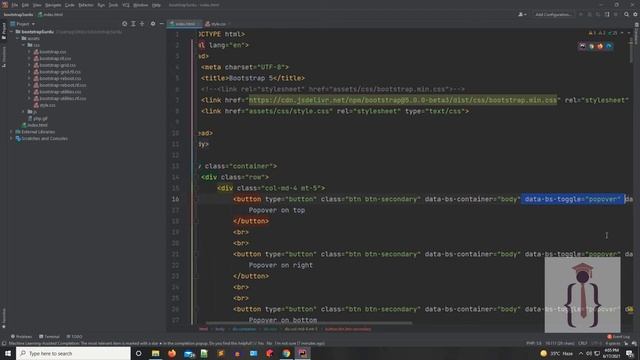Open the Favorites tool window stripe
The image size is (640, 360).
click(4, 318)
